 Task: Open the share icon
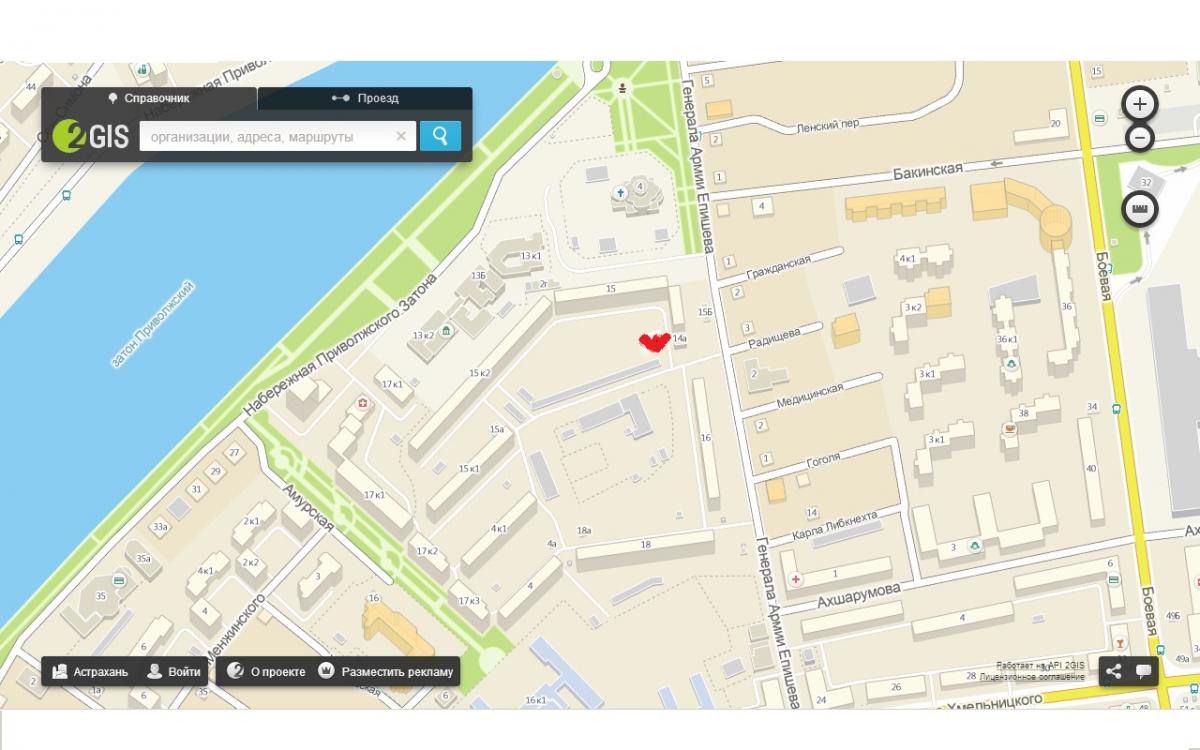point(1114,672)
